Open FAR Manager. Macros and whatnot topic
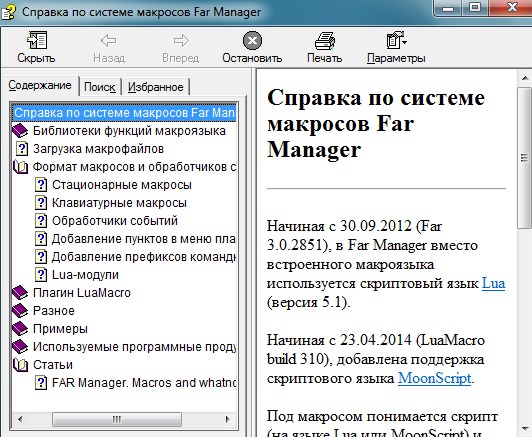The width and height of the screenshot is (532, 437). (144, 383)
